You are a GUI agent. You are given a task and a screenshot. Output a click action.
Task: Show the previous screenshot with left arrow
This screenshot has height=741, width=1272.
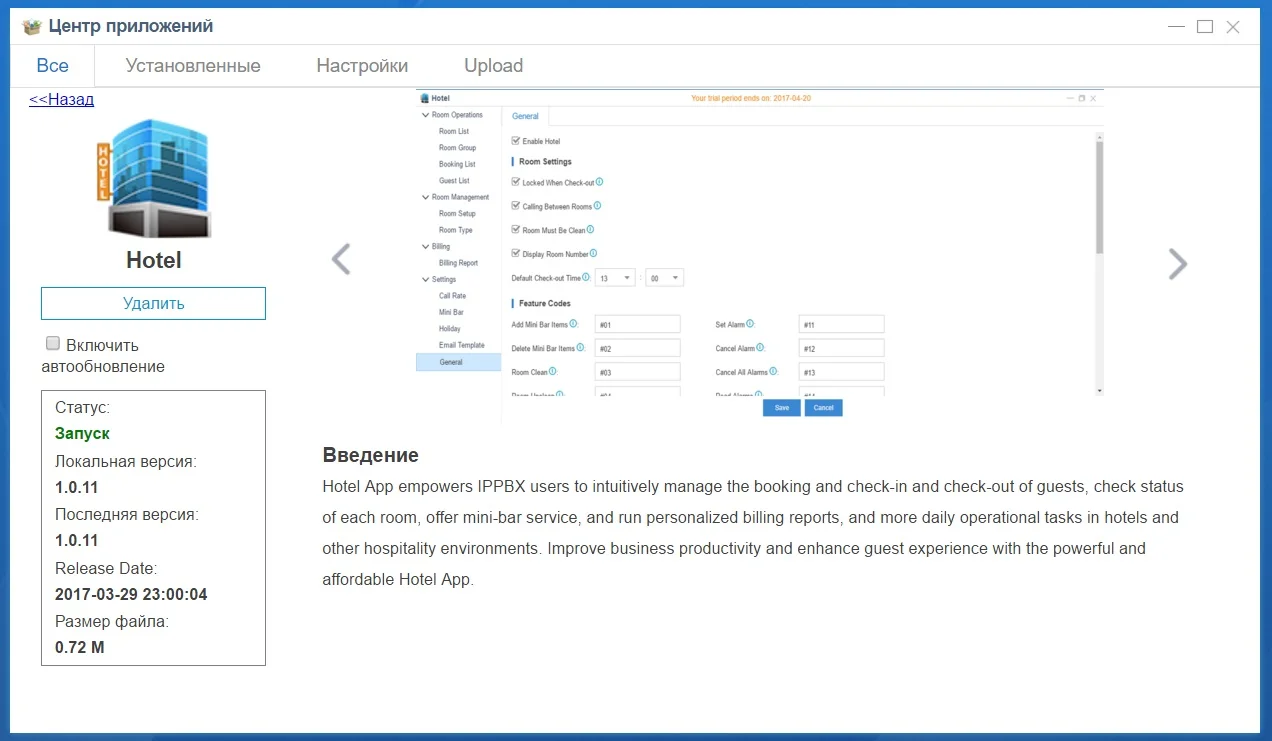341,260
